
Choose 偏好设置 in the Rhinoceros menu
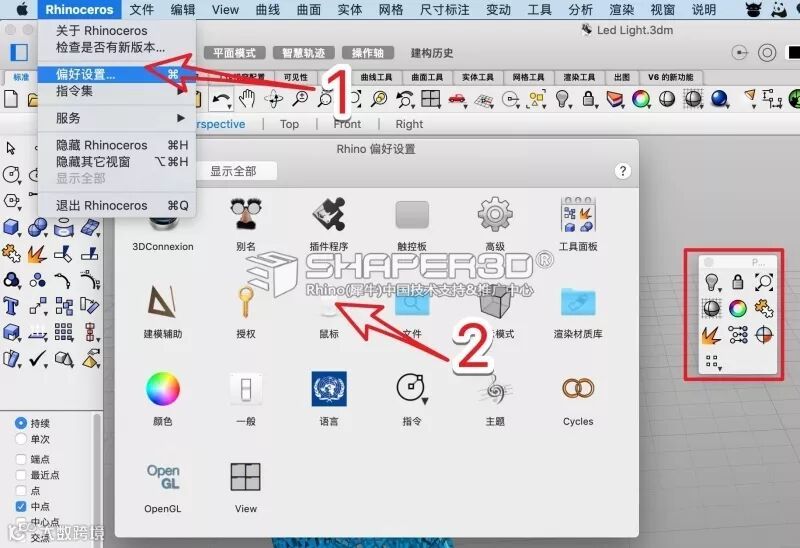pyautogui.click(x=117, y=74)
